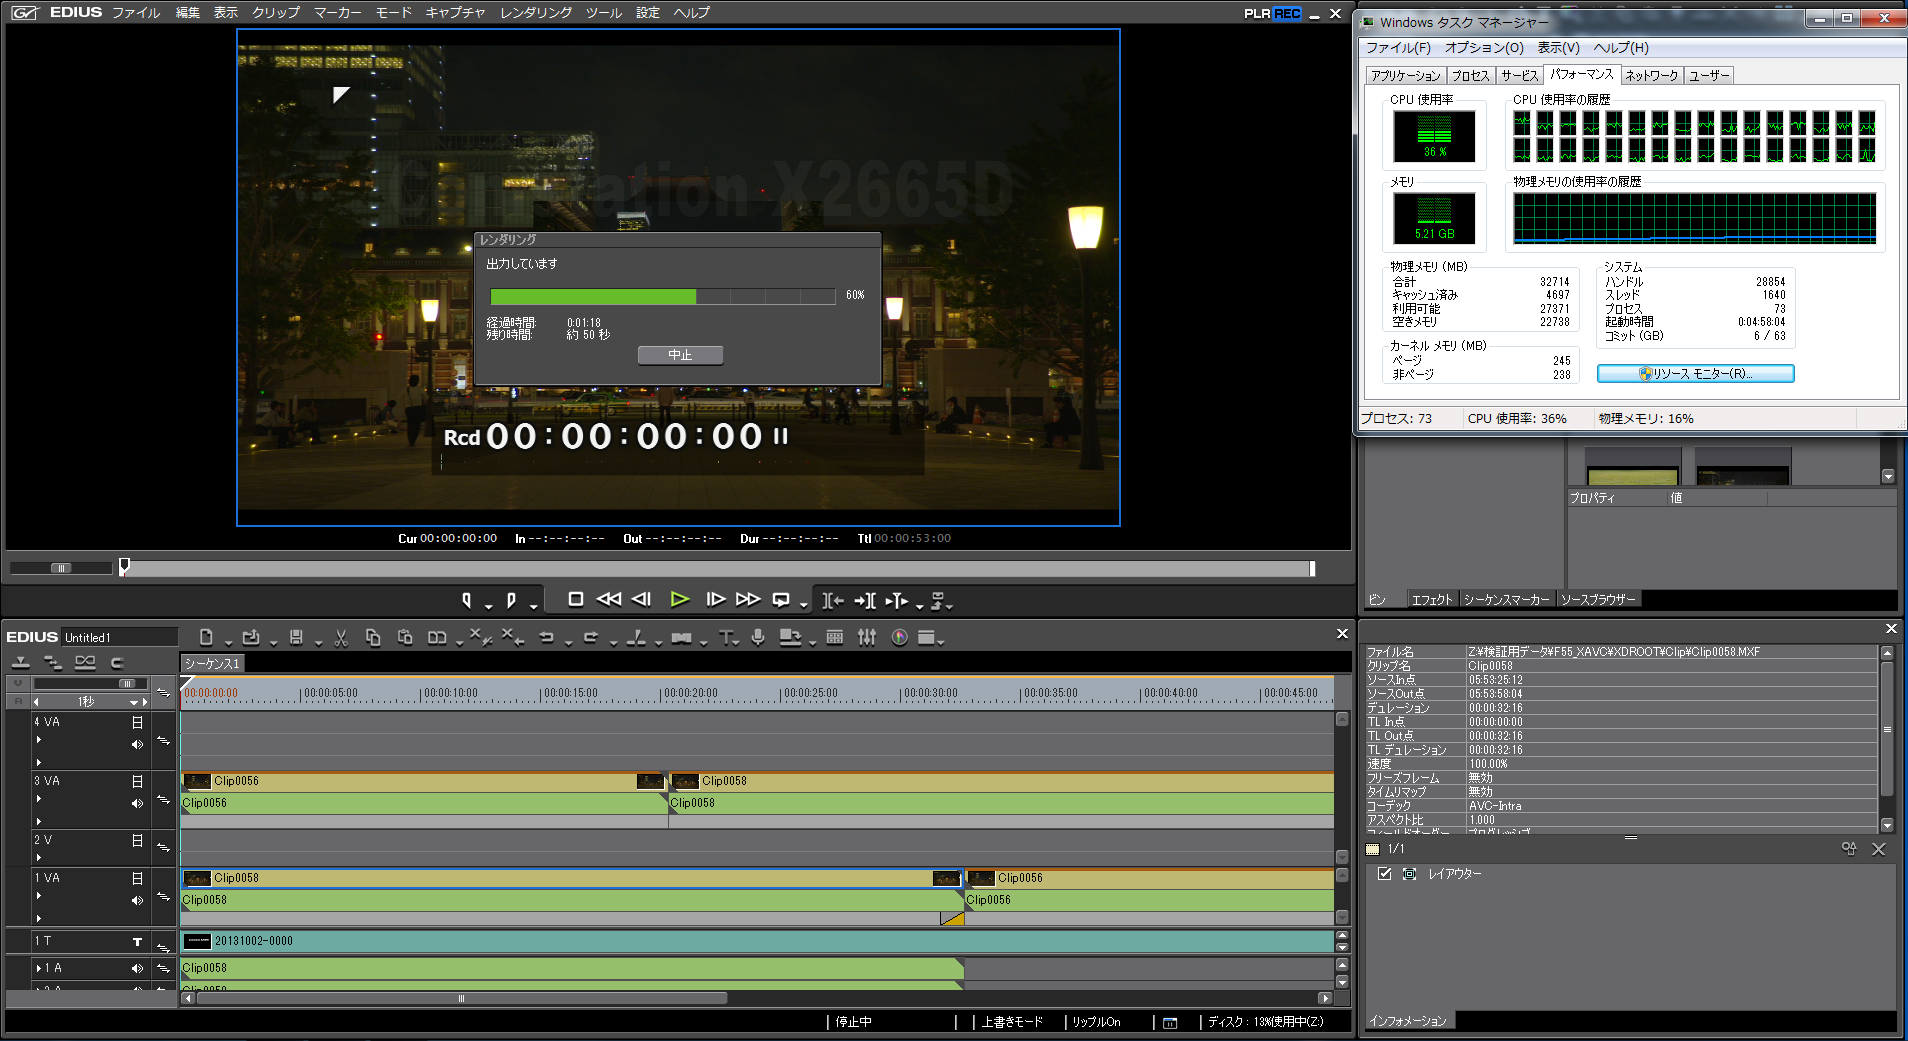Open the ファイル menu in EDIUS
1908x1041 pixels.
tap(136, 13)
